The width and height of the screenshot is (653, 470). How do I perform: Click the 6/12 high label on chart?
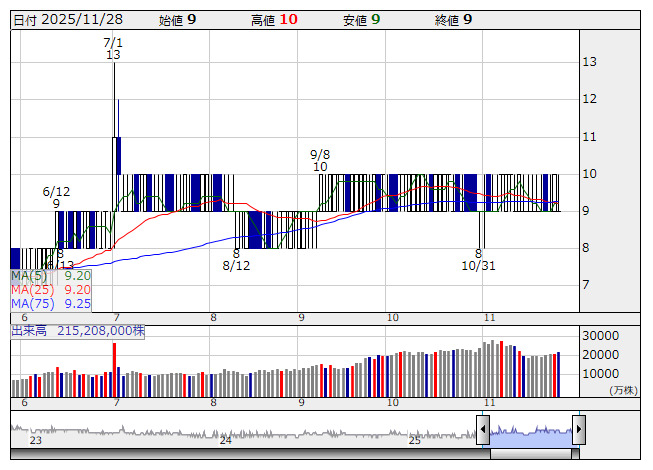tap(56, 197)
